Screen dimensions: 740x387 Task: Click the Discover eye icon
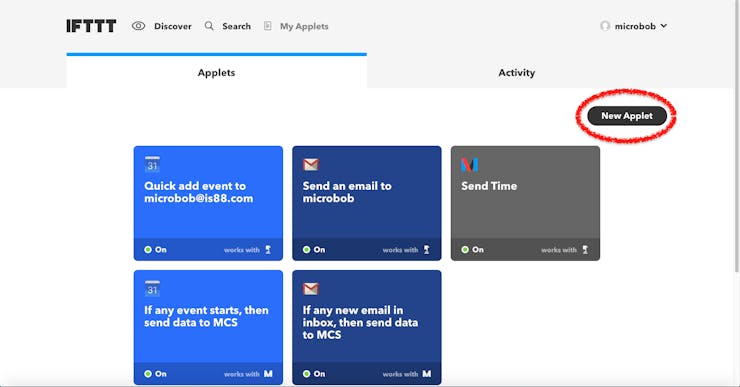[x=138, y=26]
